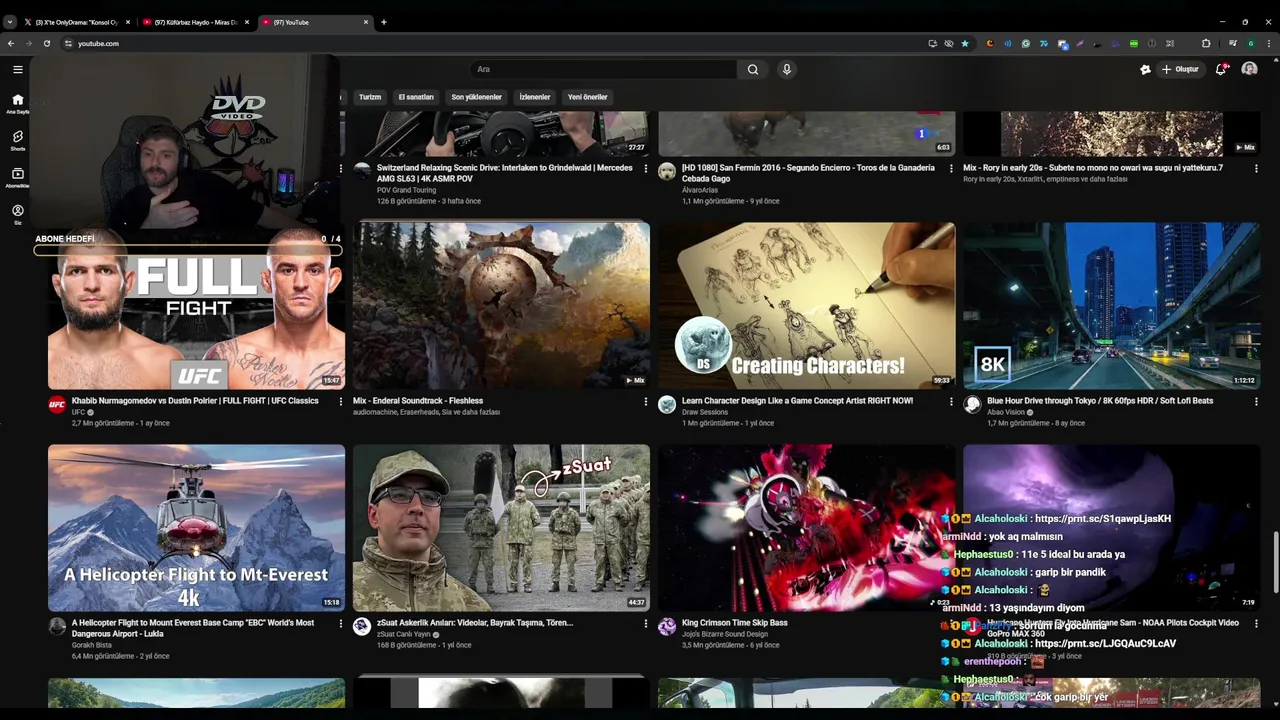Open the YouTube hamburger guide menu
Viewport: 1280px width, 720px height.
pyautogui.click(x=17, y=69)
